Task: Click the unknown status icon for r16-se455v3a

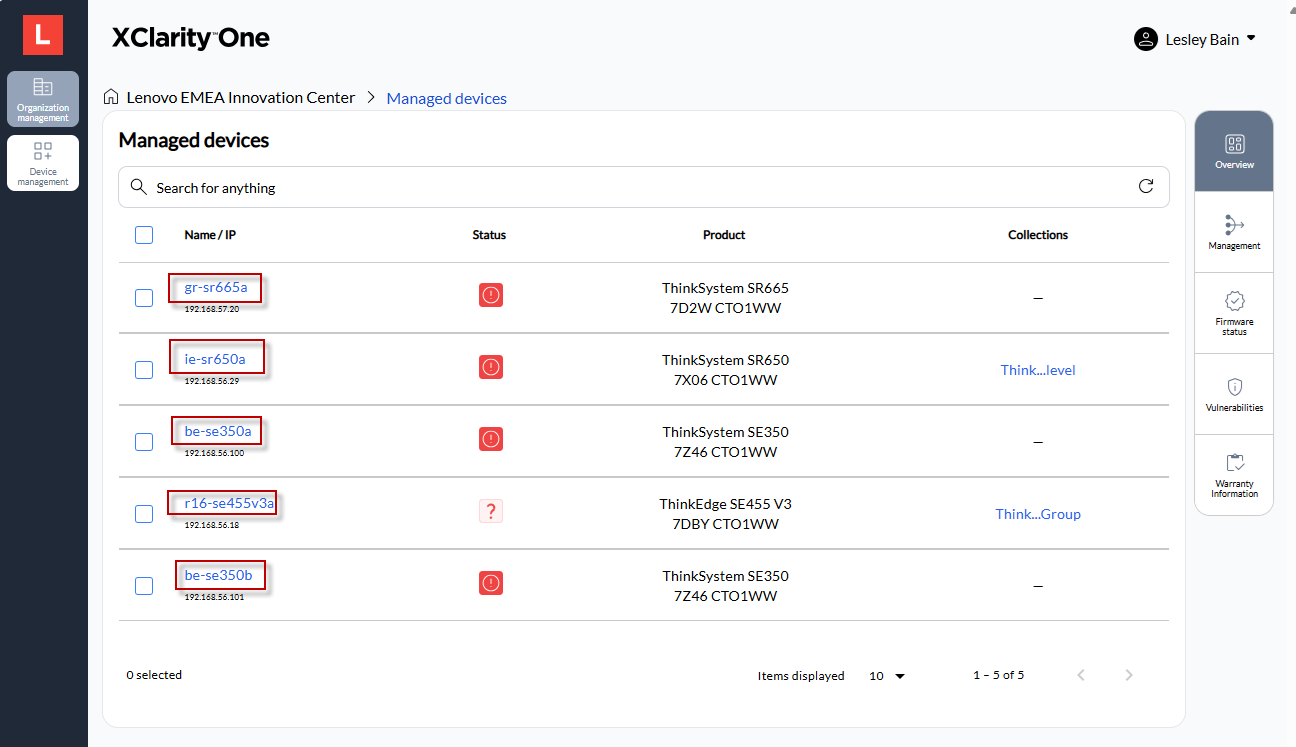Action: [x=490, y=510]
